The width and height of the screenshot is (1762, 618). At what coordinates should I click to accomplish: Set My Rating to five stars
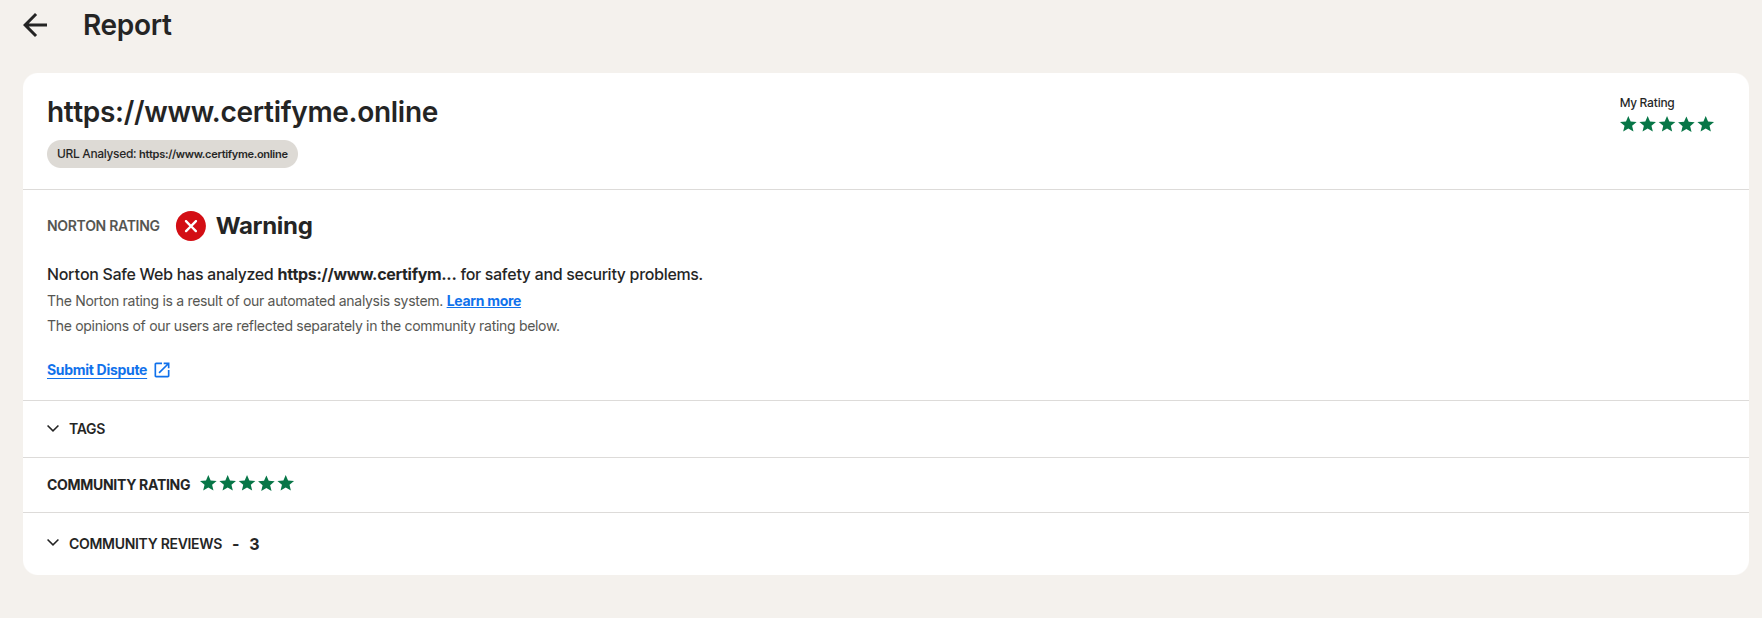(x=1706, y=124)
